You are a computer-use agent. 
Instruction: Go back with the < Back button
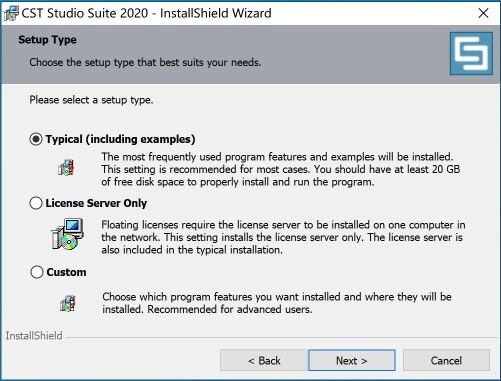pos(264,360)
